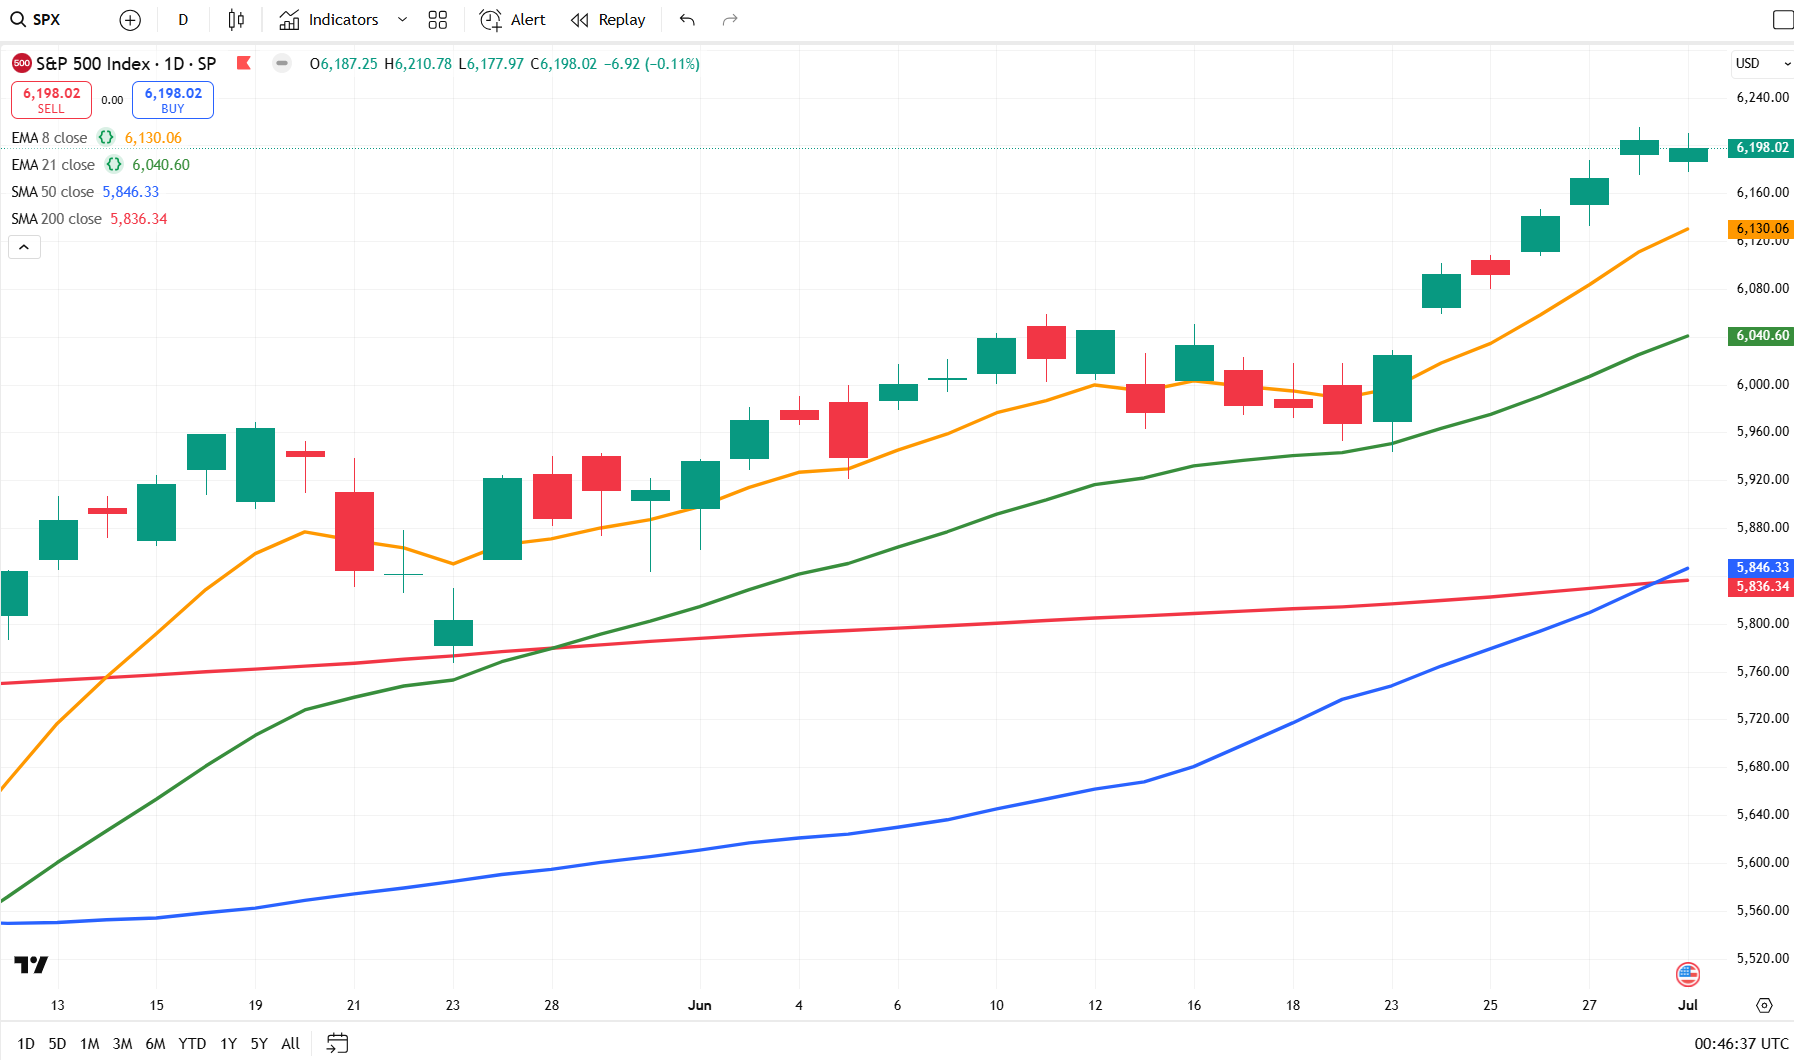Screen dimensions: 1794x1060
Task: Set time range to 6M
Action: coord(155,1043)
